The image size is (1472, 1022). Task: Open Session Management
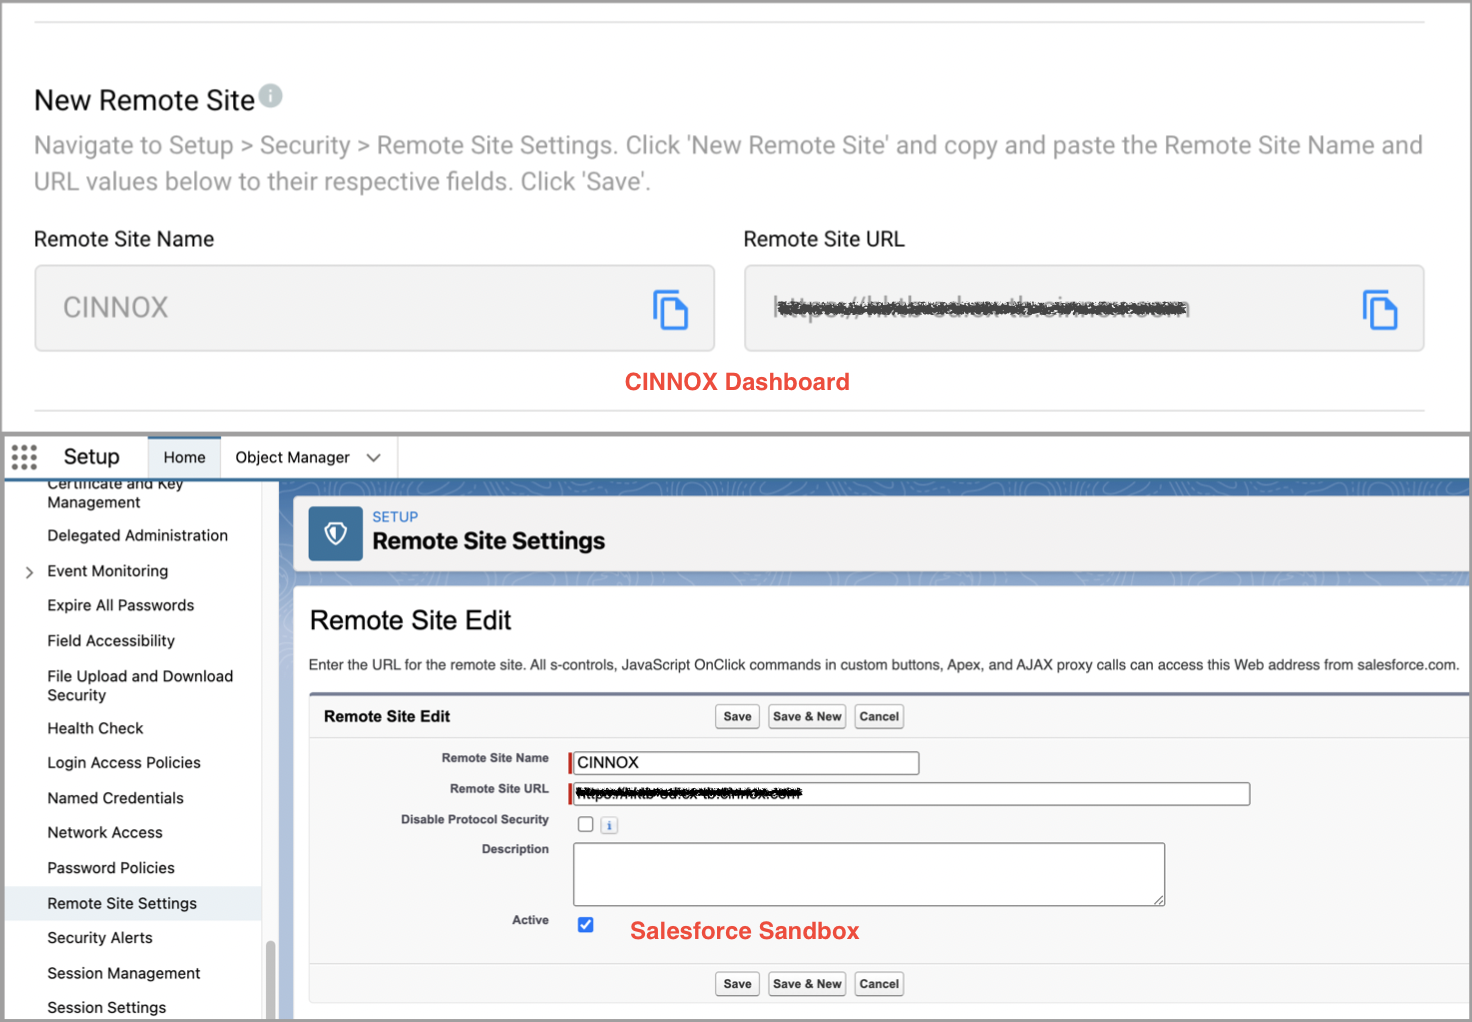[124, 973]
